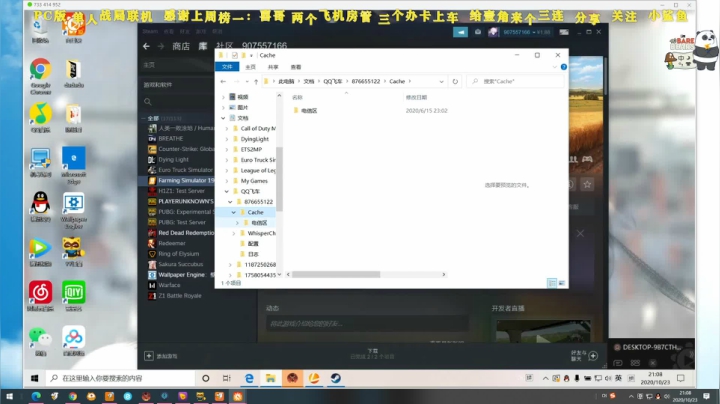720x404 pixels.
Task: Open the 文件 ribbon tab
Action: [227, 67]
